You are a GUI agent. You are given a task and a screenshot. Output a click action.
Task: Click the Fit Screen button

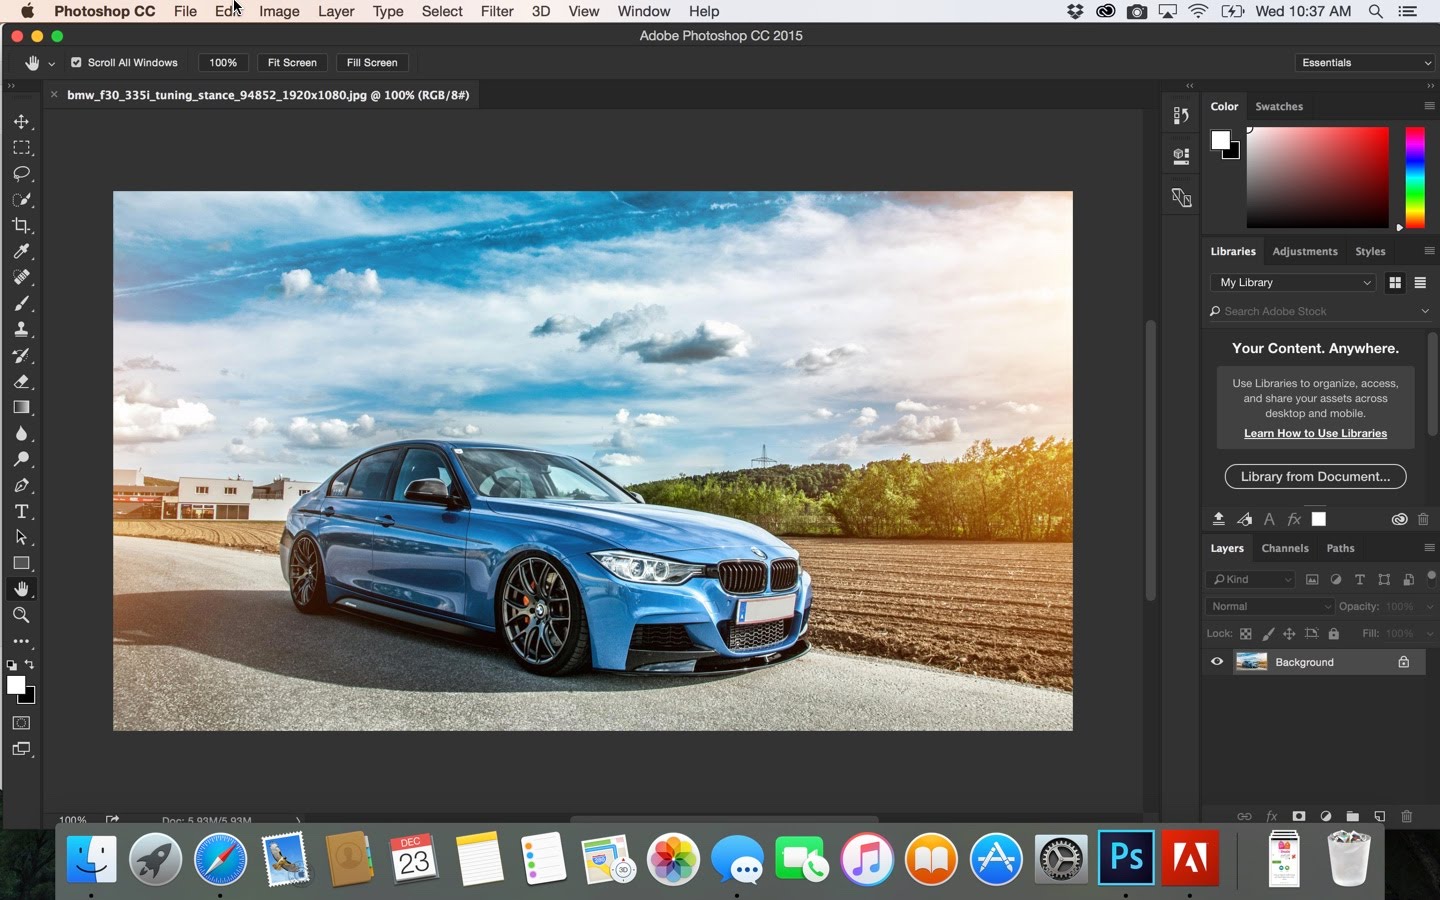(292, 62)
